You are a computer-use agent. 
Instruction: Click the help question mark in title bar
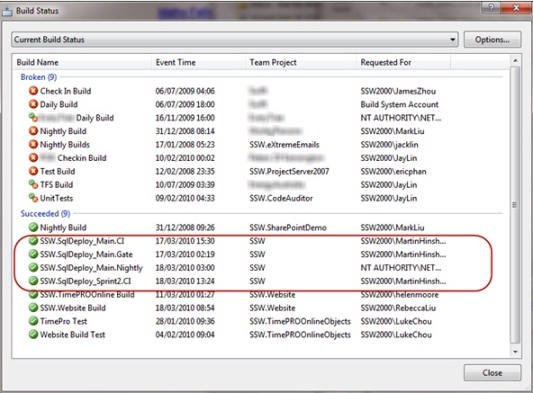click(492, 7)
